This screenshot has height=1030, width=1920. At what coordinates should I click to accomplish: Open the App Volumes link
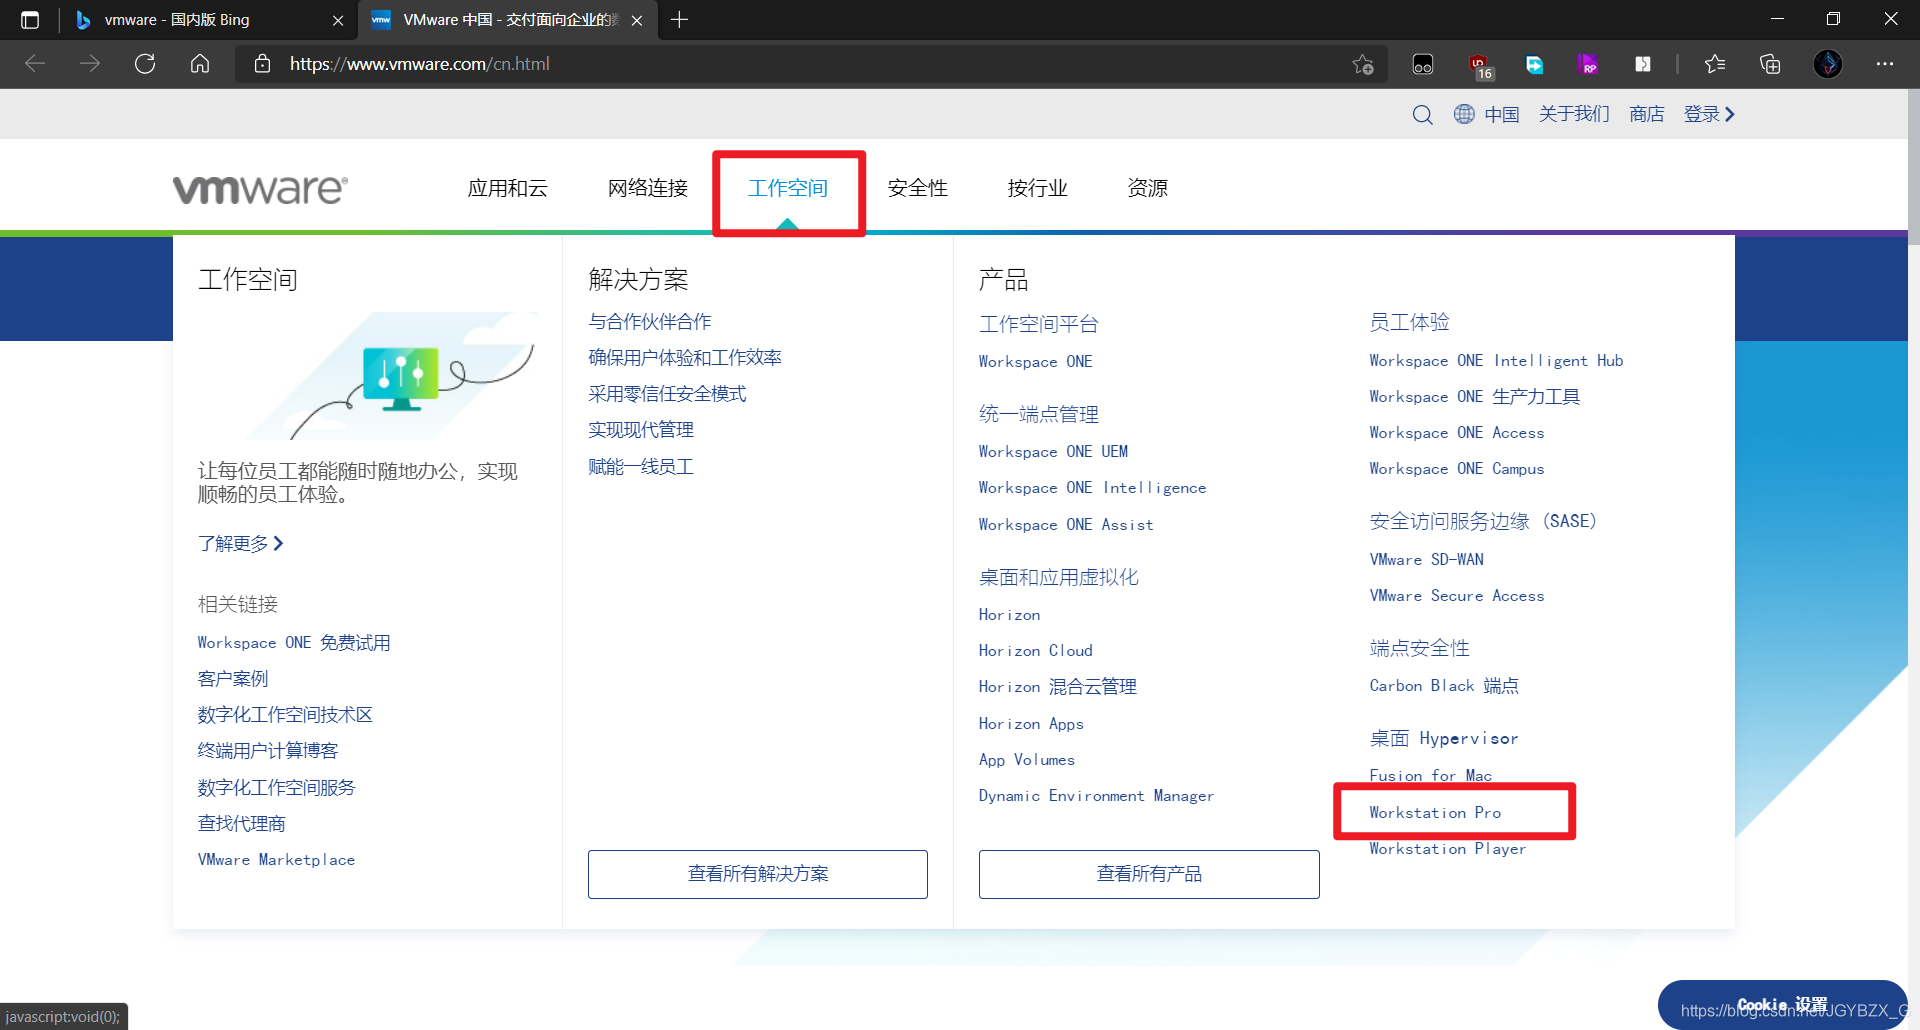coord(1026,759)
